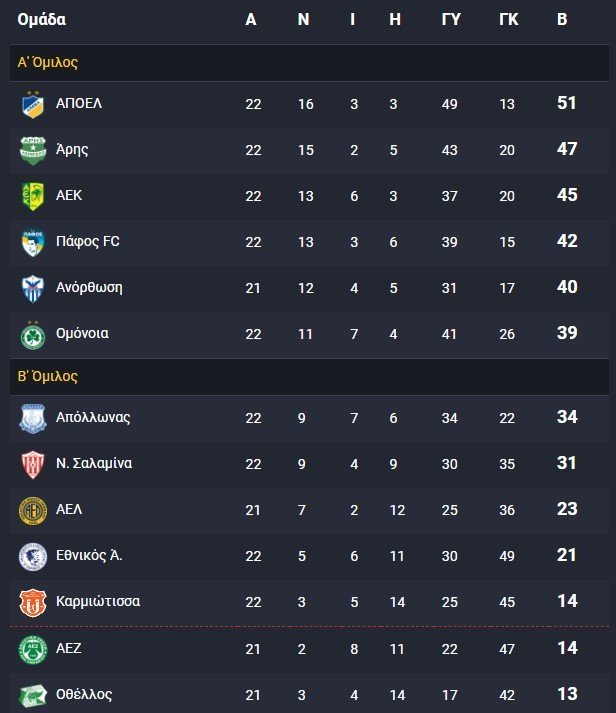This screenshot has width=616, height=713.
Task: Click the Απόλλωνας team crest
Action: point(33,418)
